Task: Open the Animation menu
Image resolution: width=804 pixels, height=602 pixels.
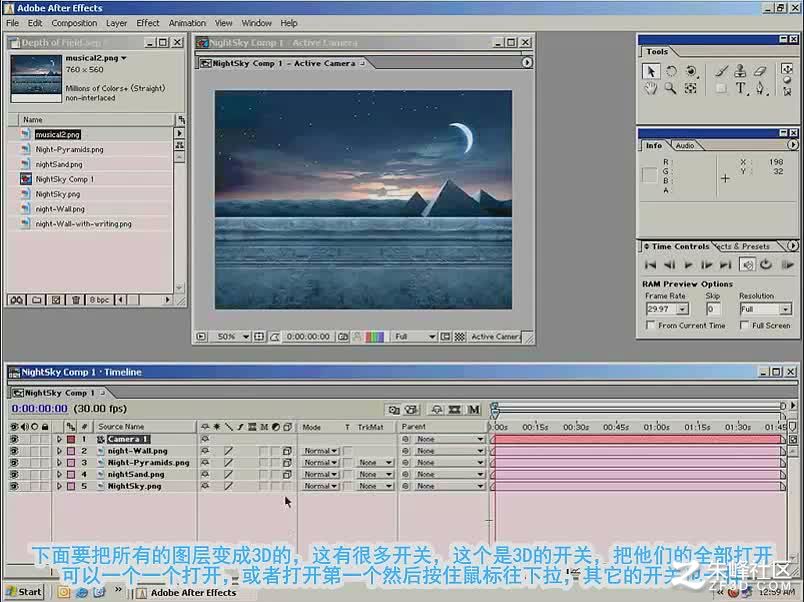Action: pos(187,23)
